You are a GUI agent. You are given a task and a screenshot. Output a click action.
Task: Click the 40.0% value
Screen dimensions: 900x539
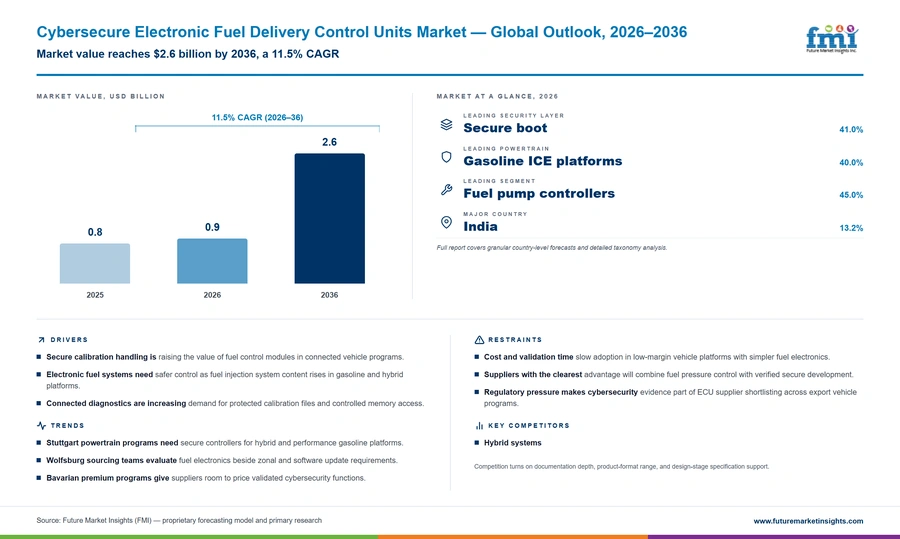pyautogui.click(x=851, y=162)
